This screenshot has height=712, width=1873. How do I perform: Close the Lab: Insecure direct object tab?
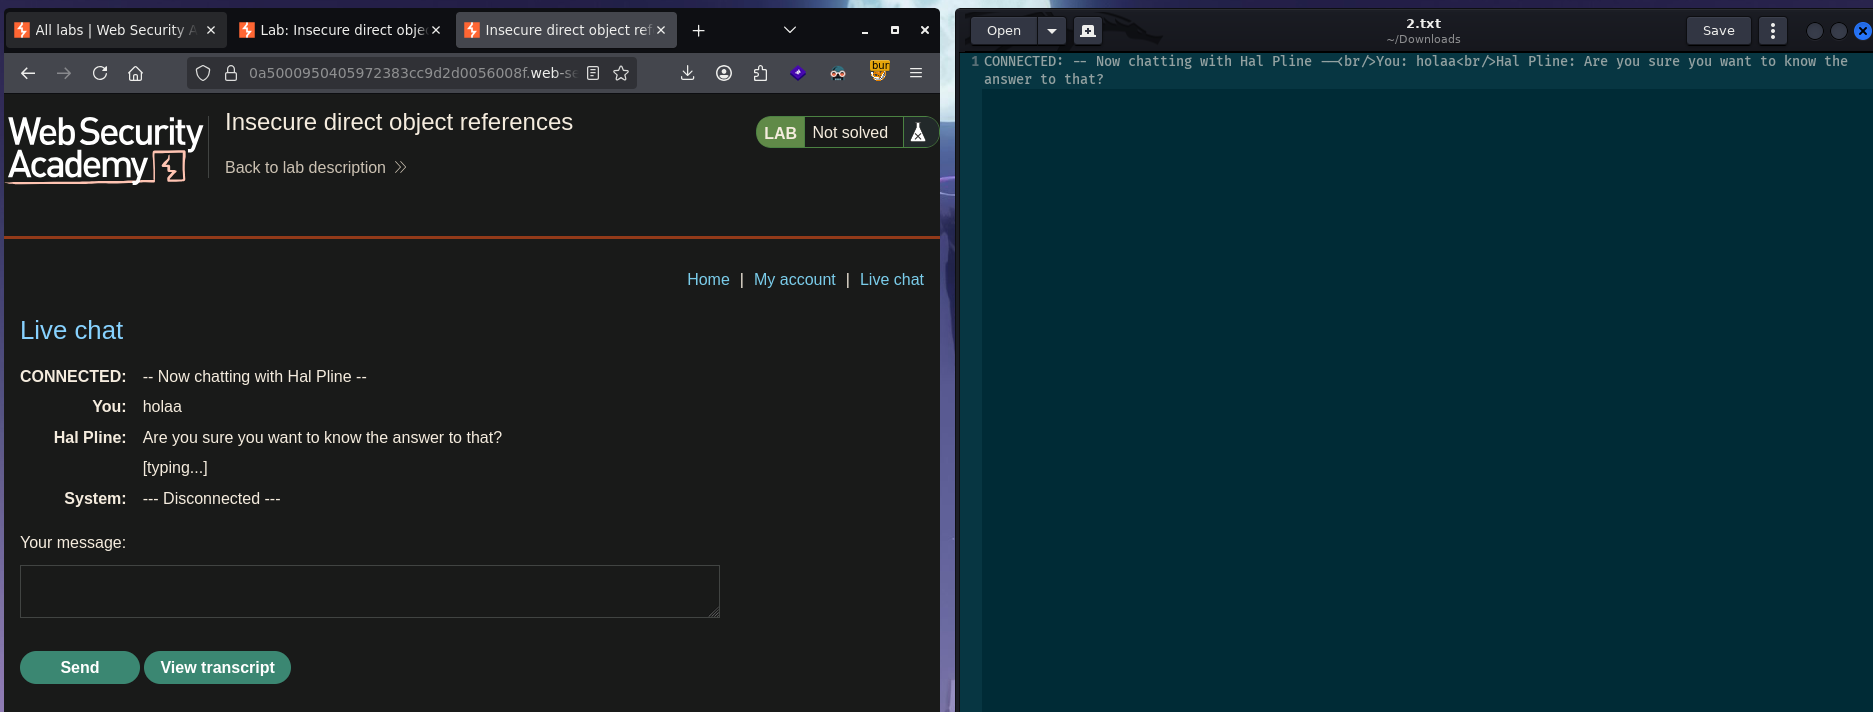click(x=436, y=30)
